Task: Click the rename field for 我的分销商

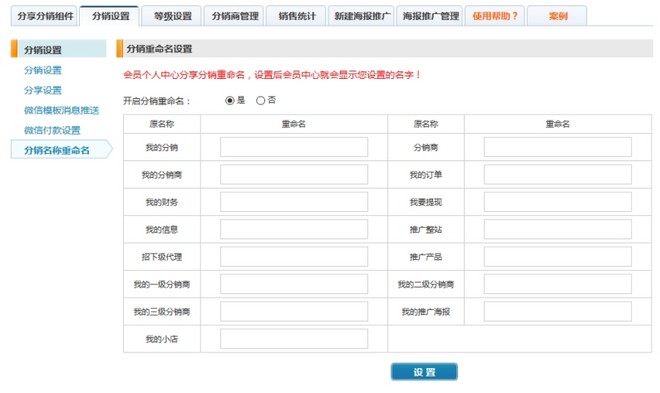Action: pyautogui.click(x=294, y=174)
